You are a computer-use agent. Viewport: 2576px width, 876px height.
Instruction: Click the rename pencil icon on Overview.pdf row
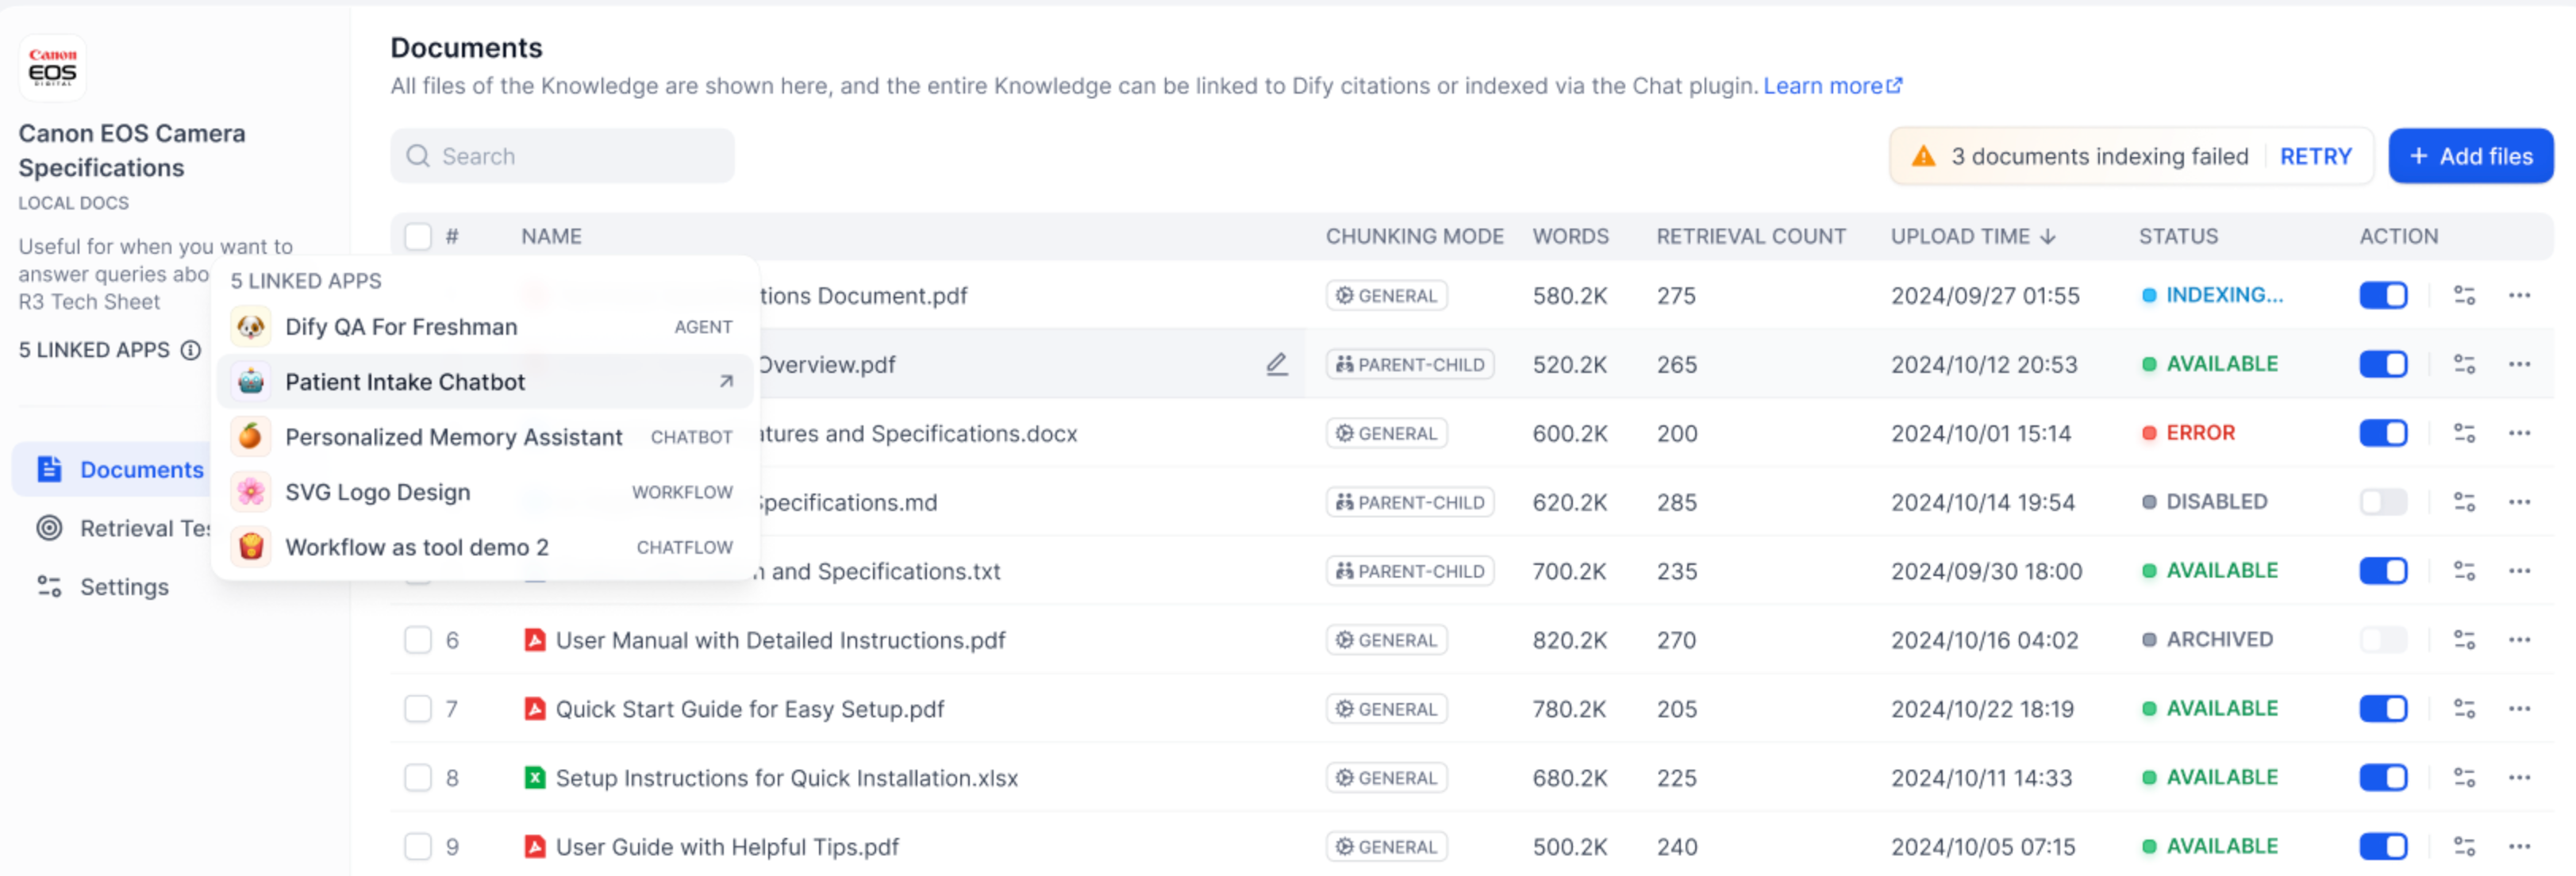pyautogui.click(x=1276, y=364)
